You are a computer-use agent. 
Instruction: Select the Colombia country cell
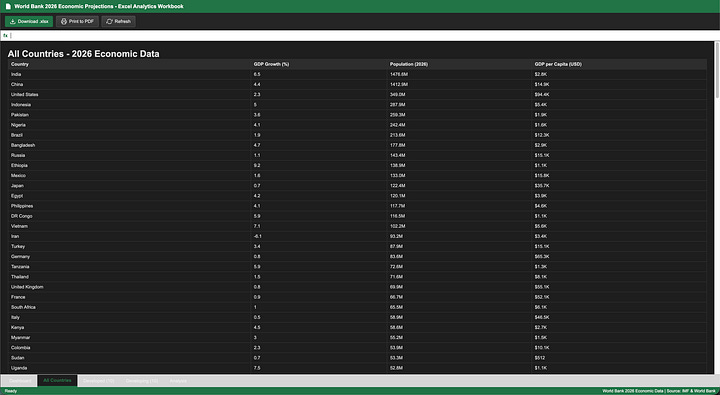tap(129, 347)
